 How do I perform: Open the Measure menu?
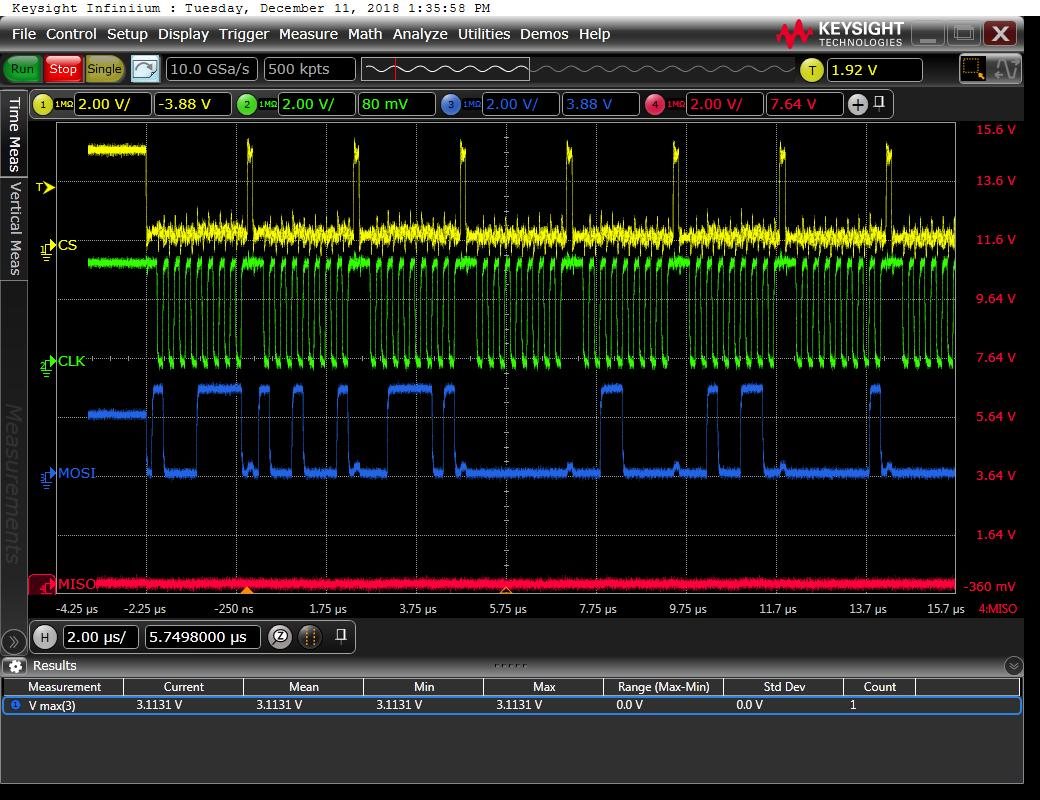click(x=307, y=34)
